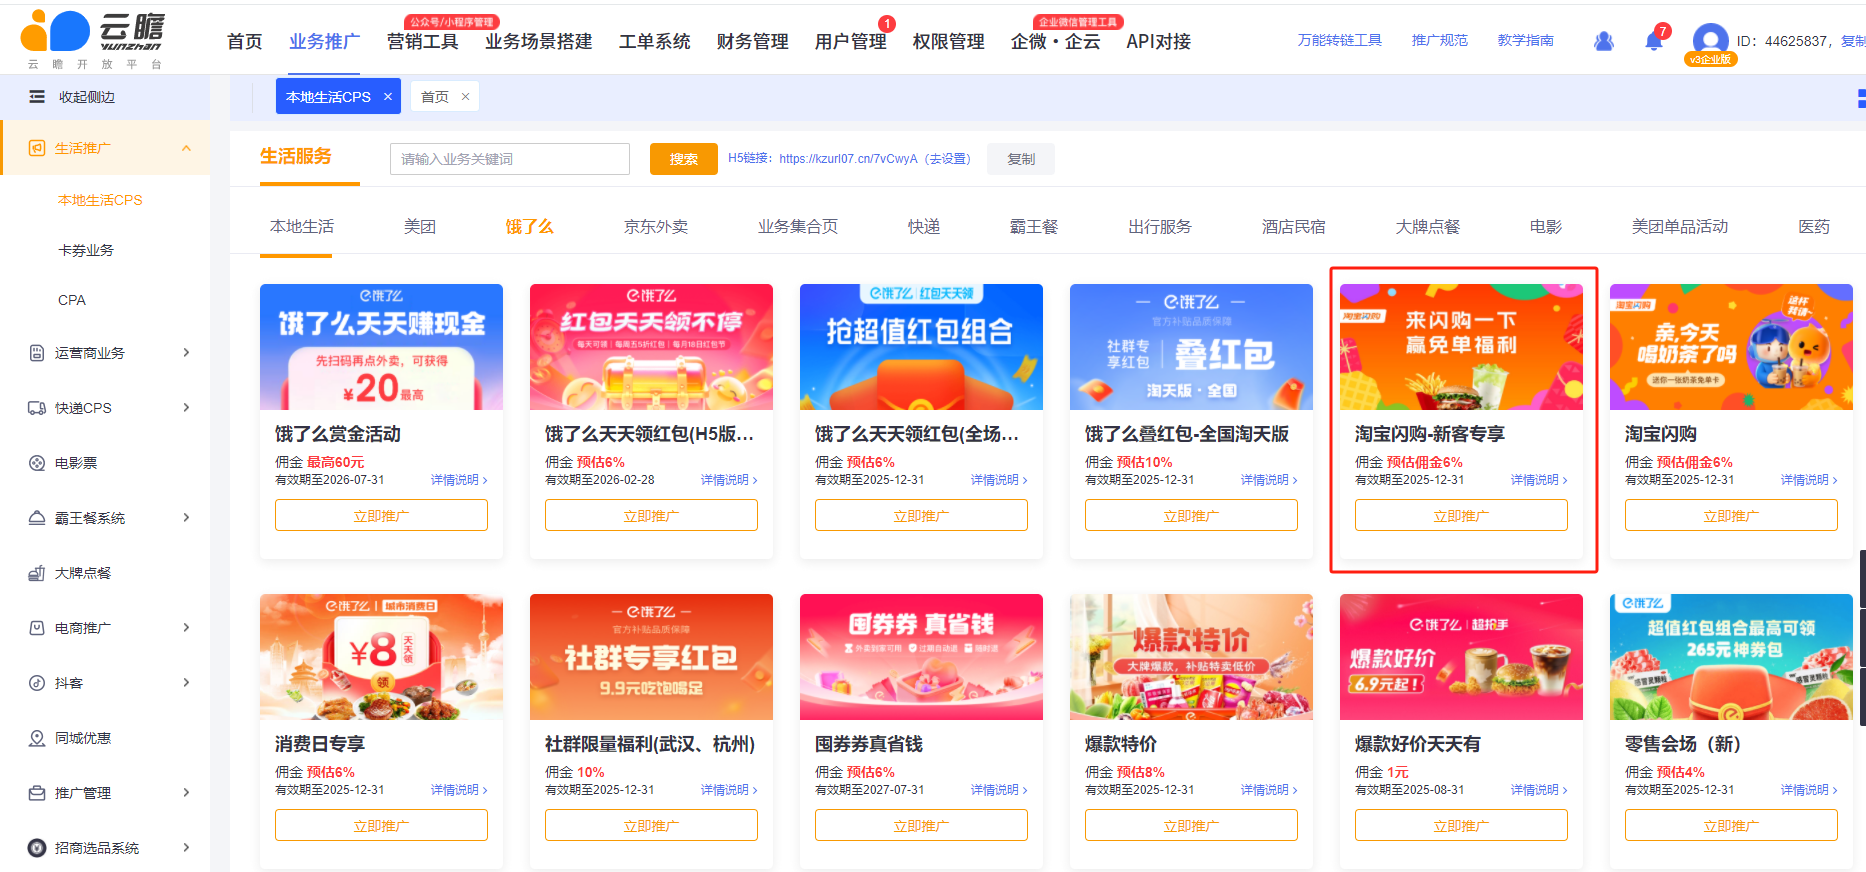Click the 运营商业务 sidebar icon
This screenshot has width=1866, height=872.
click(x=37, y=353)
